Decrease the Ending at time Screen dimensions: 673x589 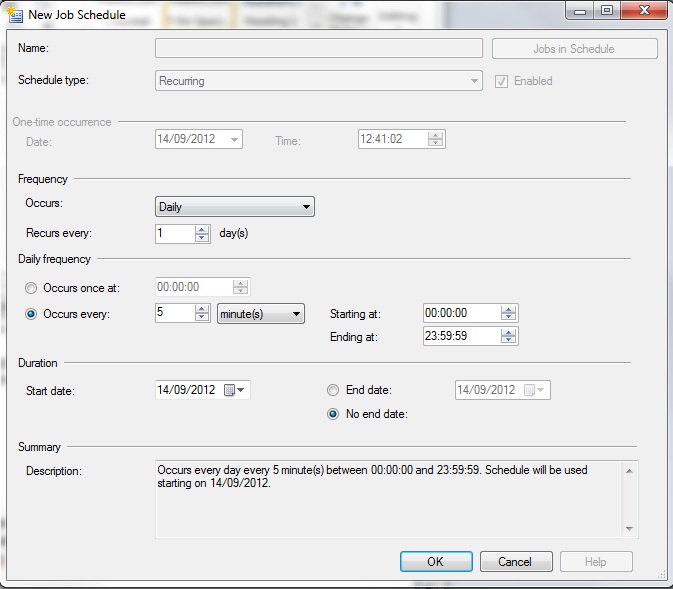click(509, 341)
